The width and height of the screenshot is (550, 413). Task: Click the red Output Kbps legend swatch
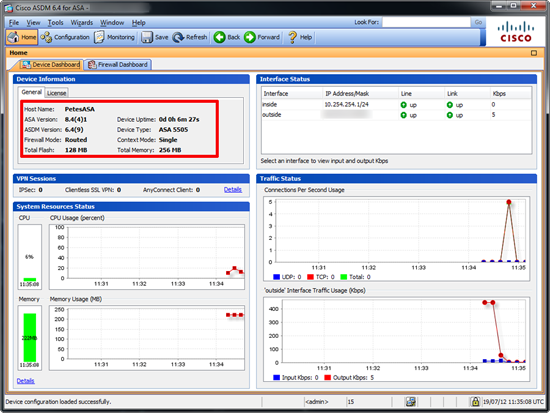pos(328,378)
